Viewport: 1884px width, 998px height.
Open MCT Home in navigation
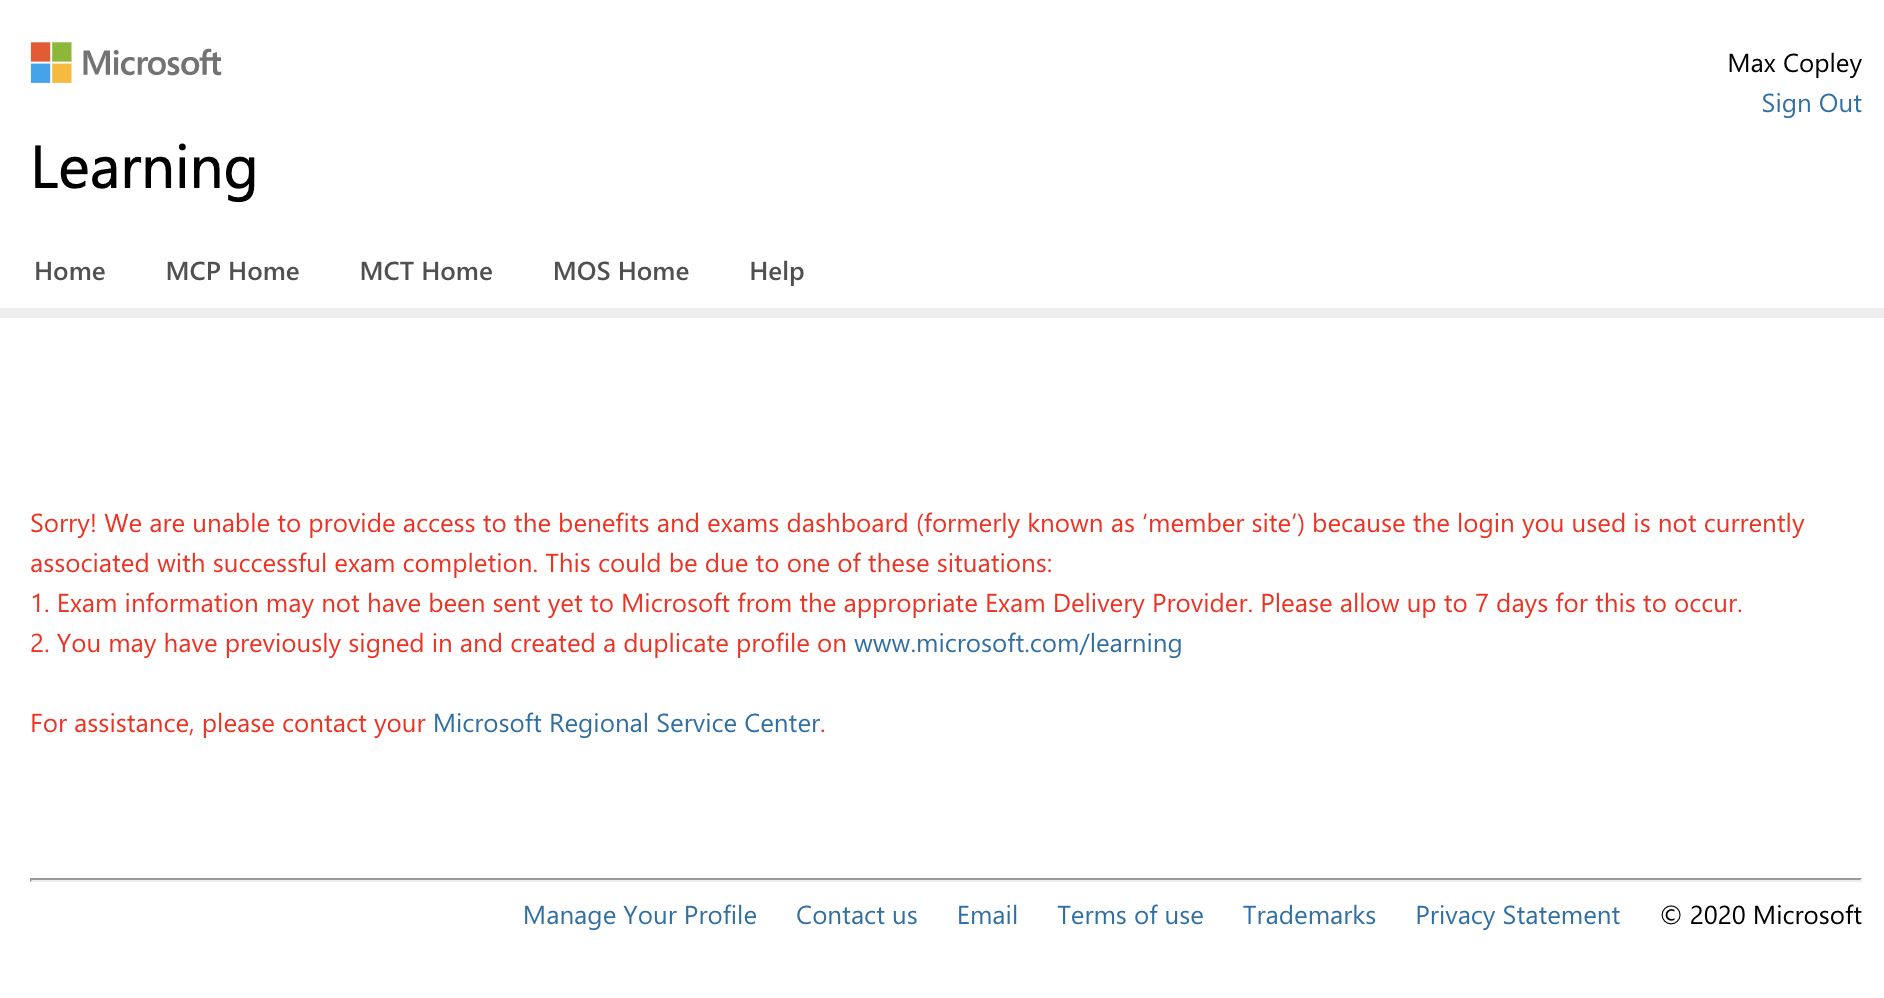(x=426, y=271)
